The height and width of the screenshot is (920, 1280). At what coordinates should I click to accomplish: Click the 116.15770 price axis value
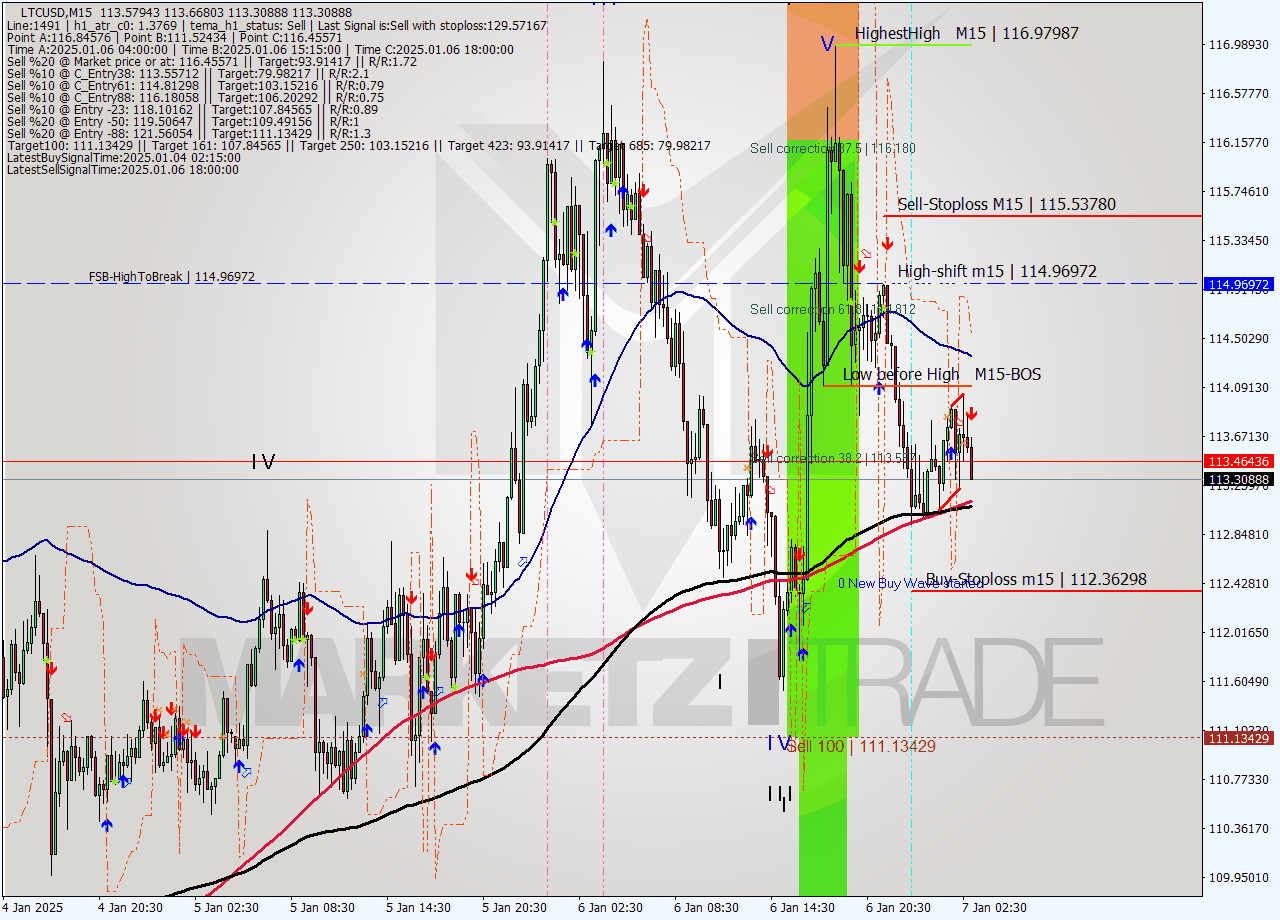click(x=1238, y=142)
